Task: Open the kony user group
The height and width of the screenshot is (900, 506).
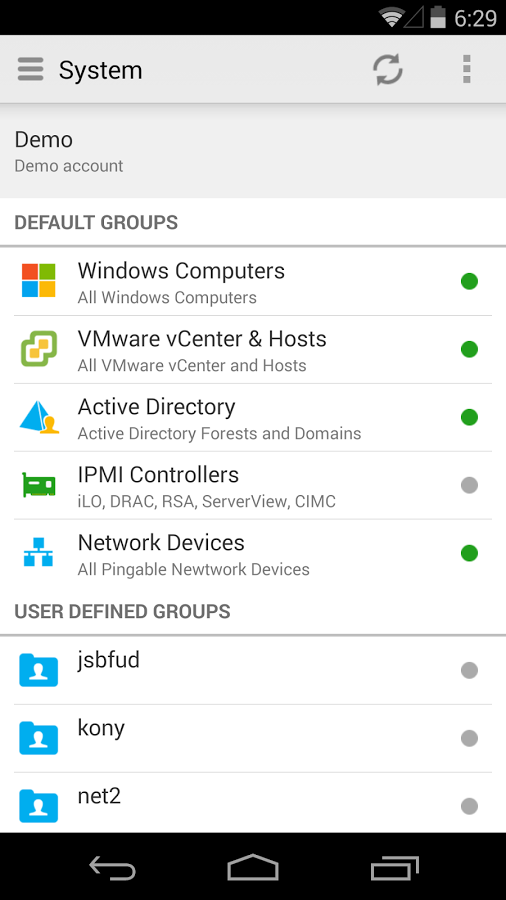Action: coord(253,738)
